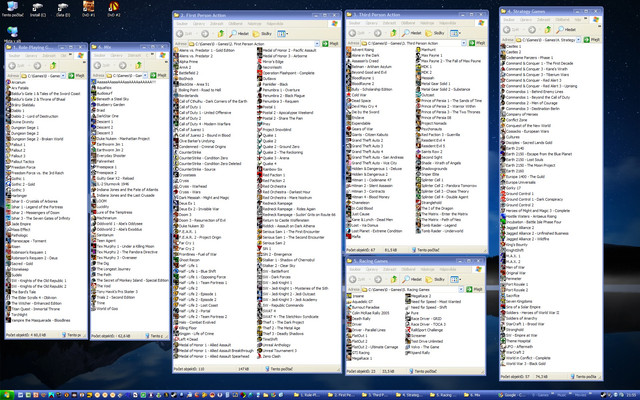Open Oblíbené menu in First Person Action window
Viewport: 640px width, 400px height.
pos(235,24)
